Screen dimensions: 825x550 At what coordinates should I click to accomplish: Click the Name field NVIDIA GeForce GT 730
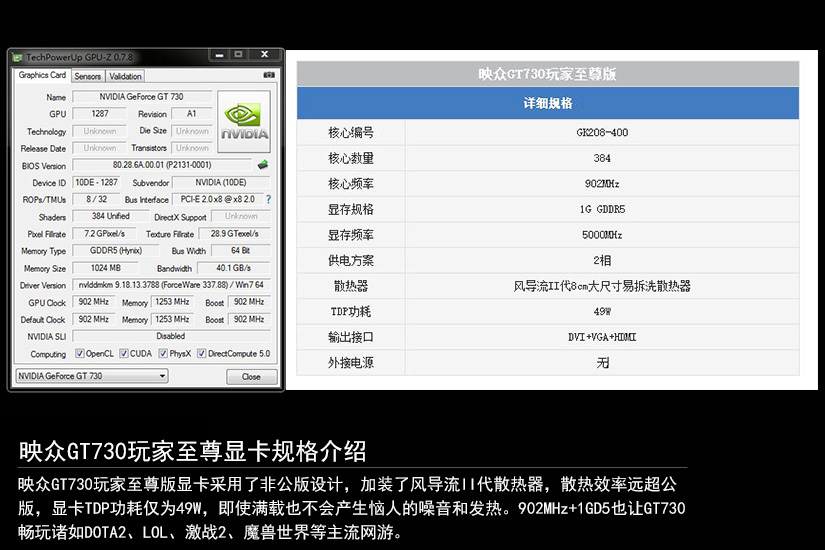[142, 97]
